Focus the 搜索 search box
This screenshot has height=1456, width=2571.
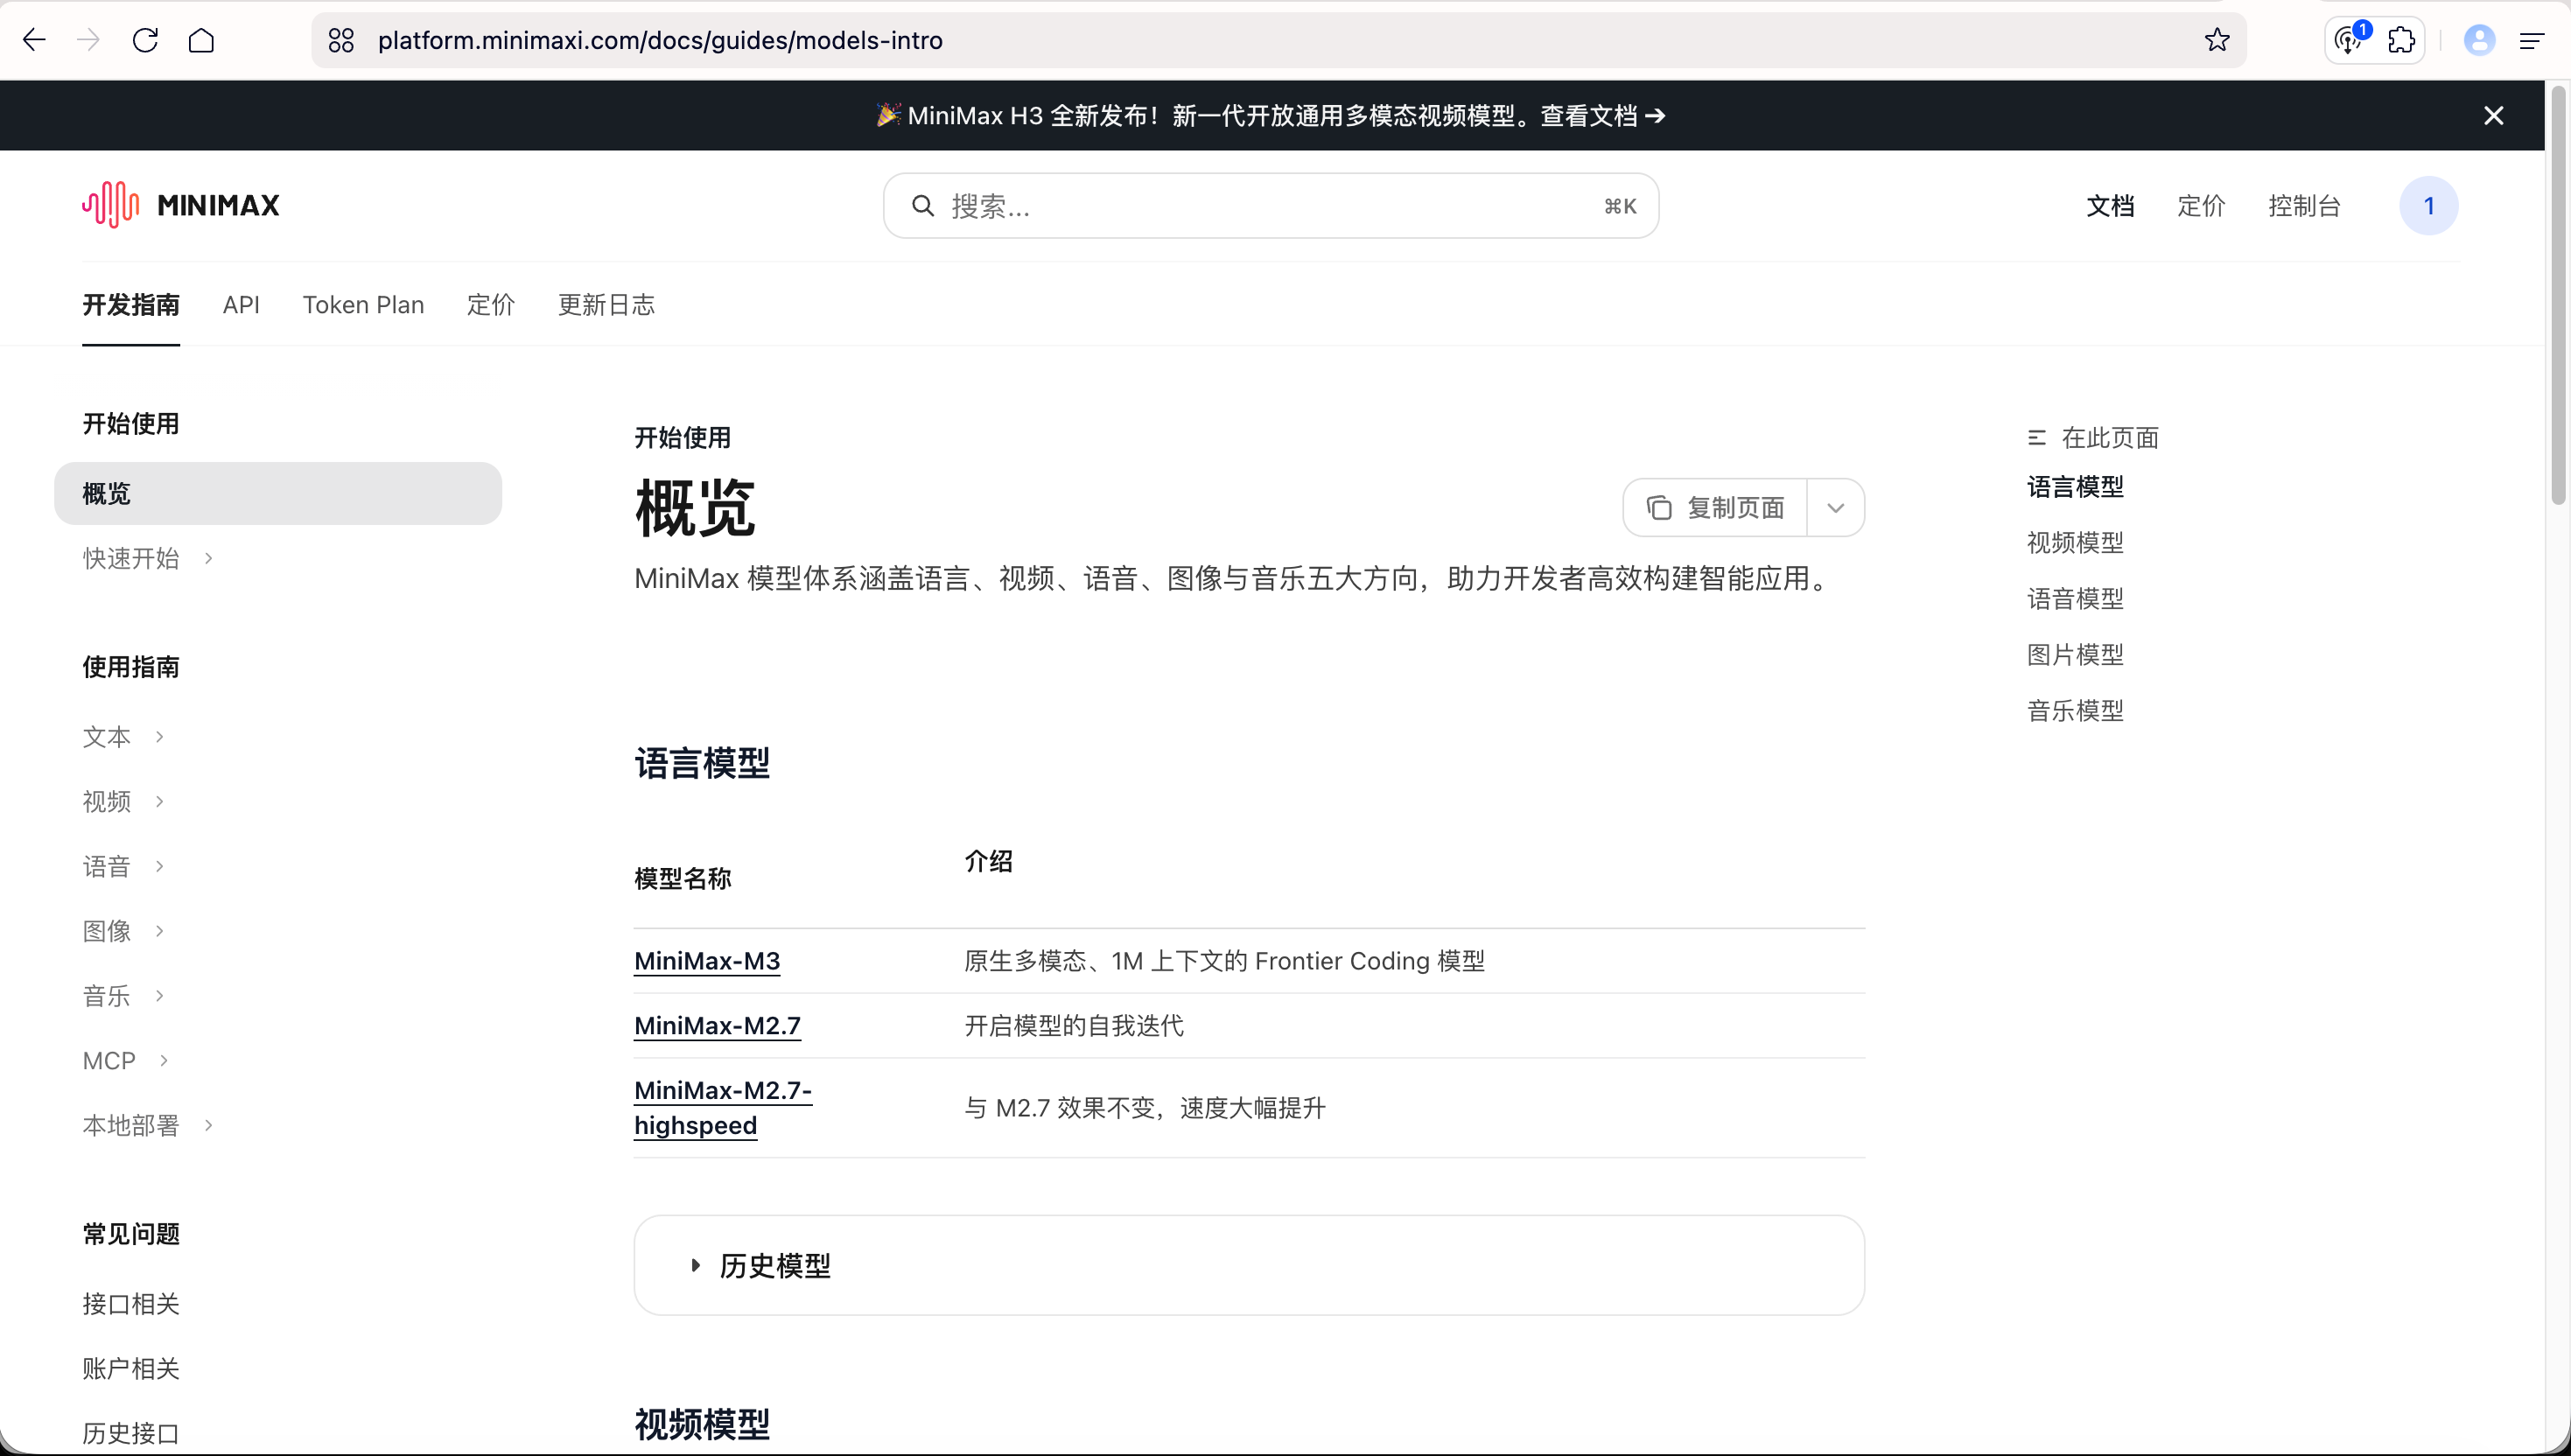tap(1271, 206)
